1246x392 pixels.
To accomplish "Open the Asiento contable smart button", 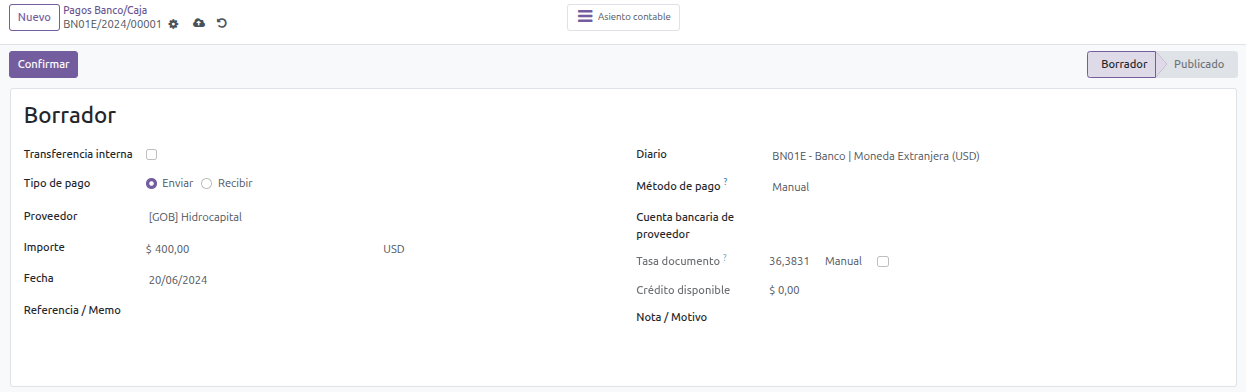I will point(623,17).
